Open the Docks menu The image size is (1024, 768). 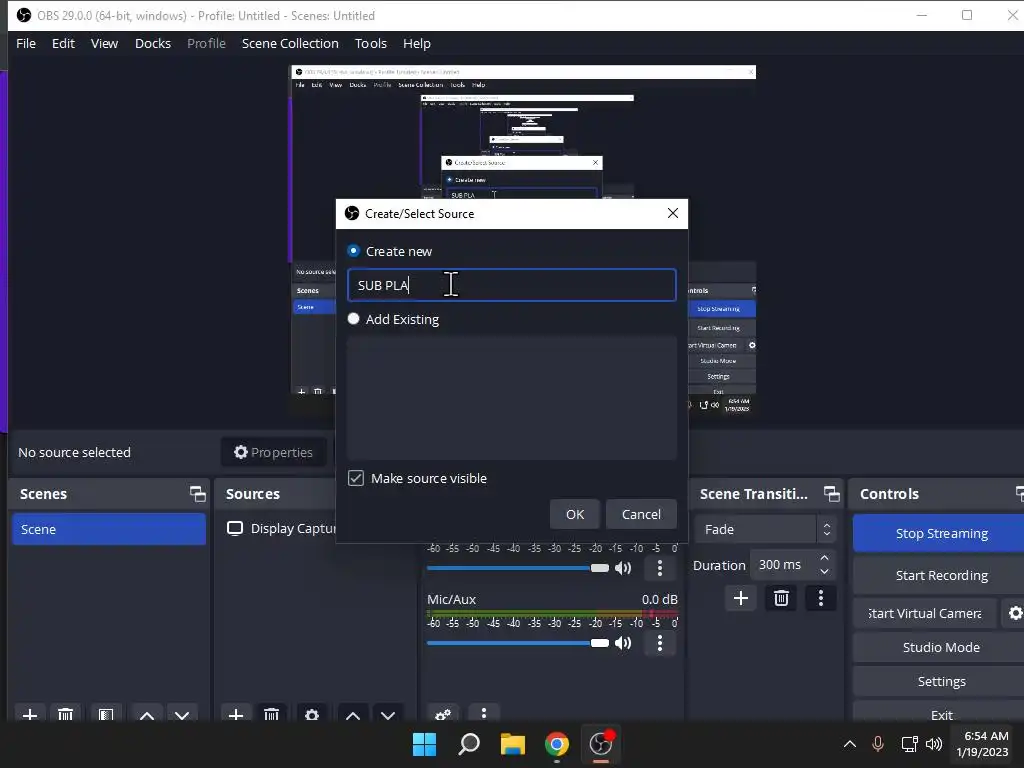(153, 43)
